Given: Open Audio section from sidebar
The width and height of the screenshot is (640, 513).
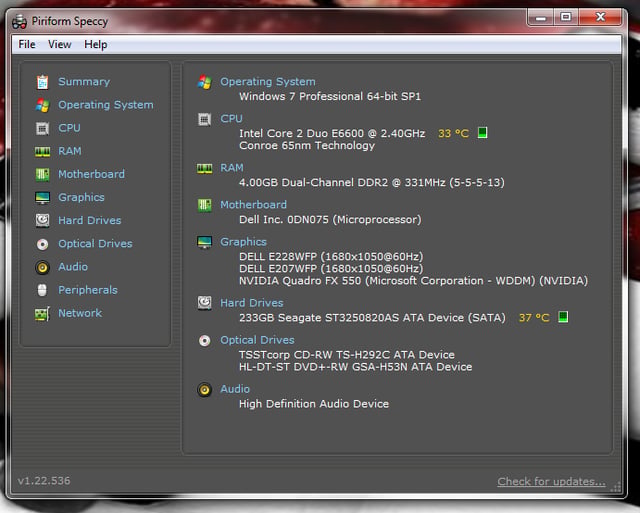Looking at the screenshot, I should pos(73,267).
